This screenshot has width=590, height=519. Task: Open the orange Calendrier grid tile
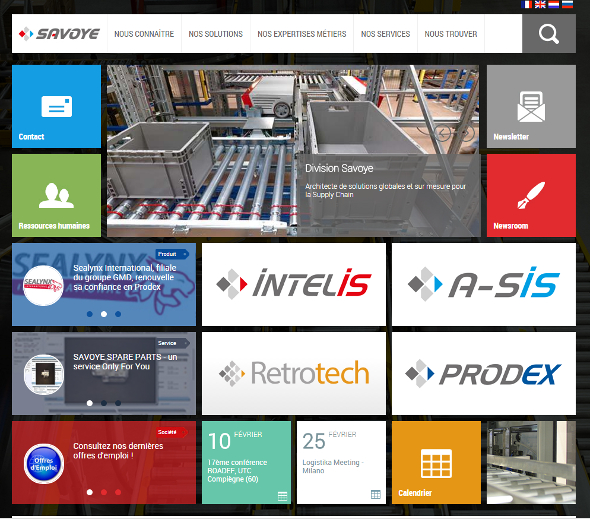point(436,463)
